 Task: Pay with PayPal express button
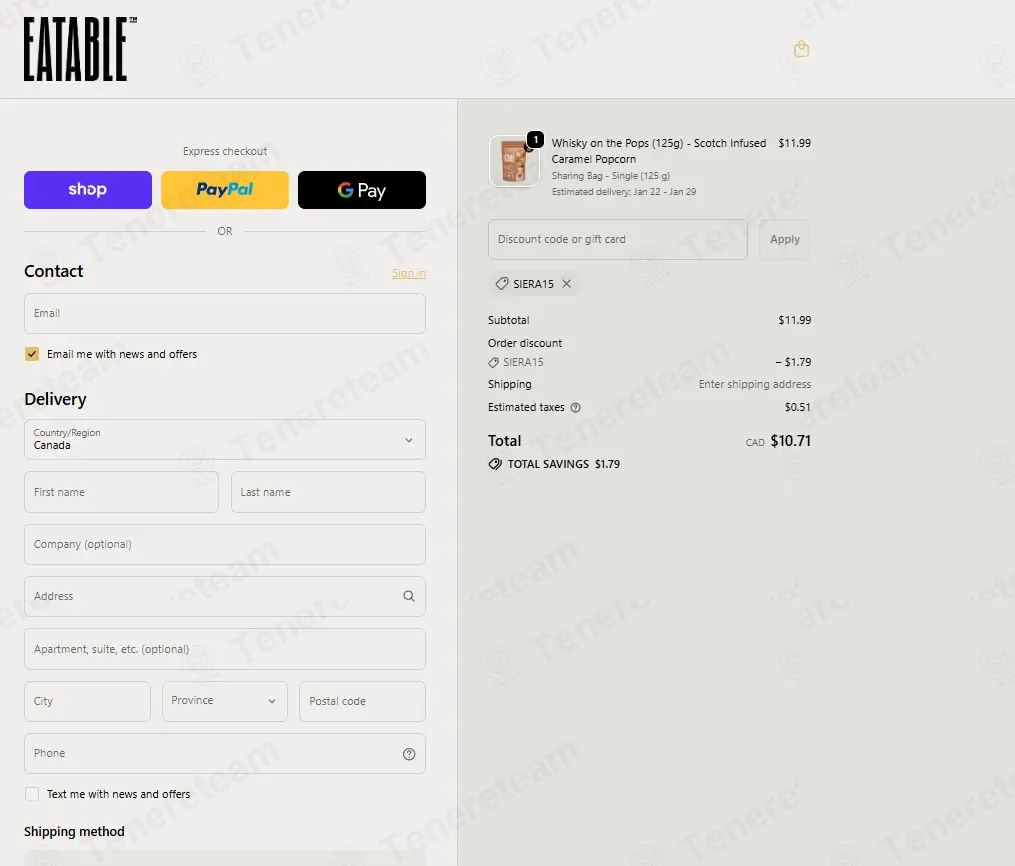225,190
